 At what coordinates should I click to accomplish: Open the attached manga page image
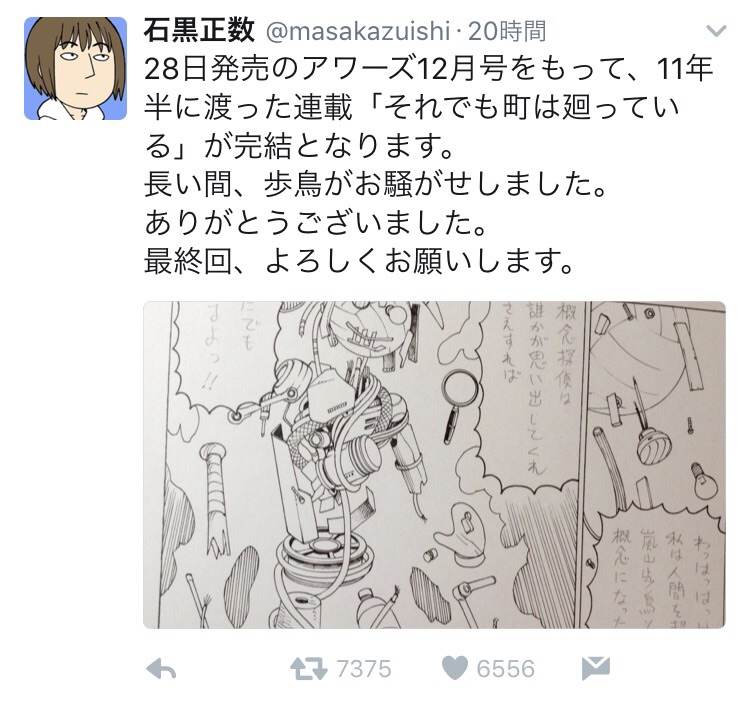pos(434,465)
